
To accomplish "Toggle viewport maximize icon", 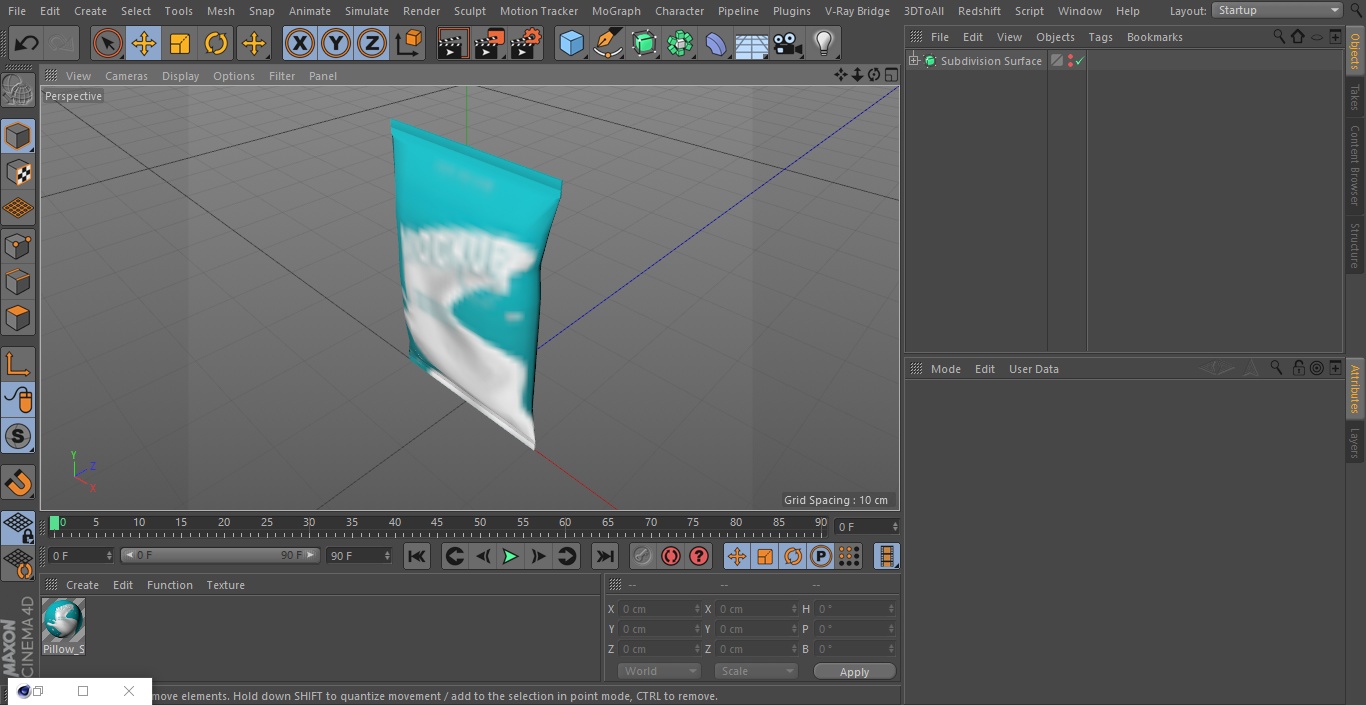I will (890, 75).
